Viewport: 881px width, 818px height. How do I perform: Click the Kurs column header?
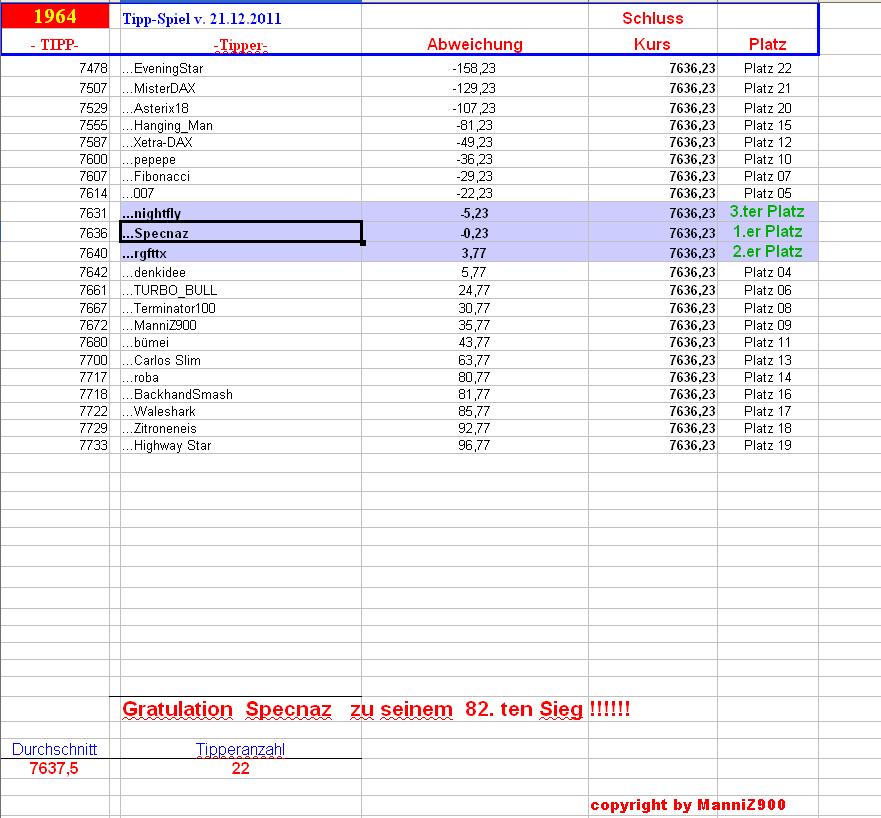point(652,44)
